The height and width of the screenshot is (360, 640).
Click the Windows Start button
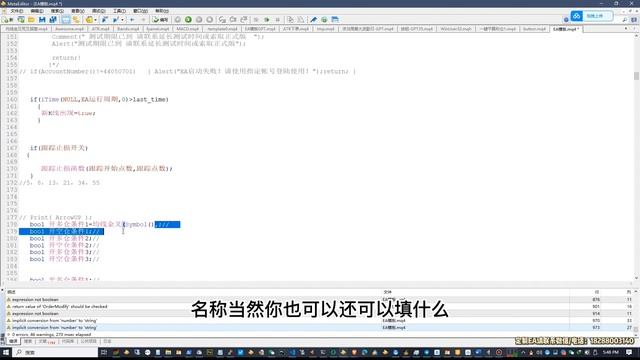coord(6,352)
